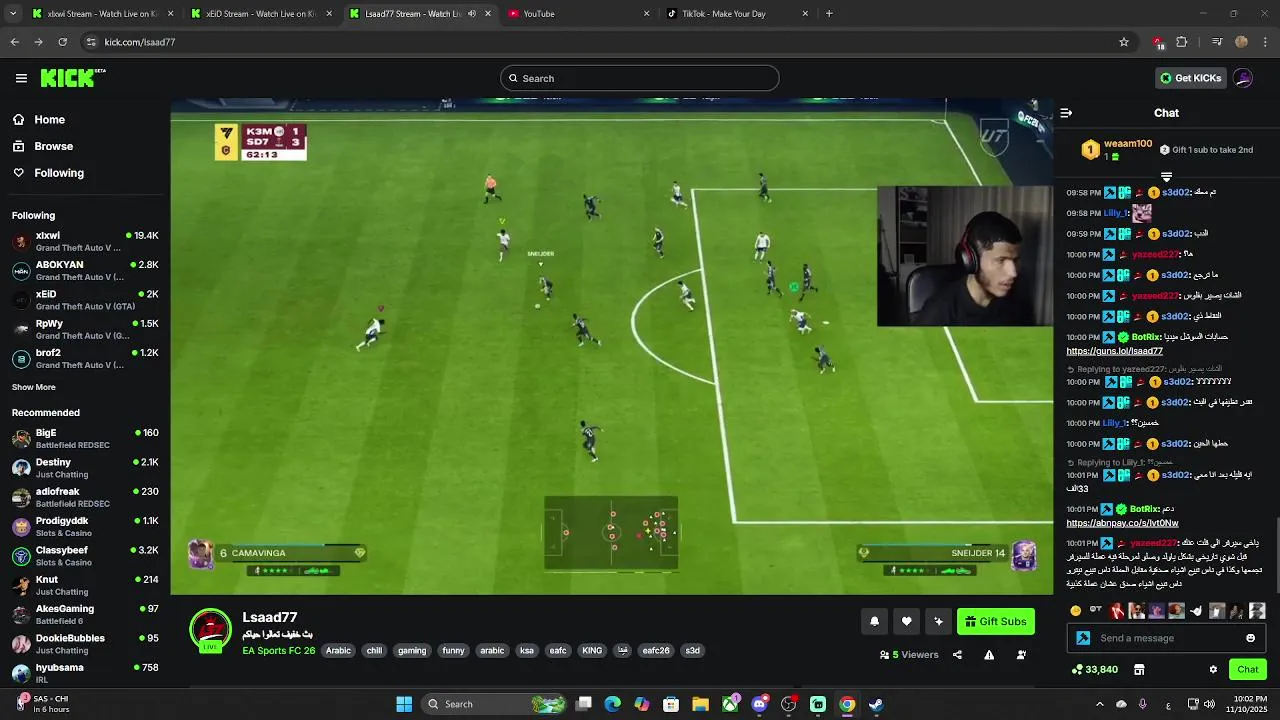The width and height of the screenshot is (1280, 720).
Task: Expand the pinned gift leaderboard handle
Action: (1166, 177)
